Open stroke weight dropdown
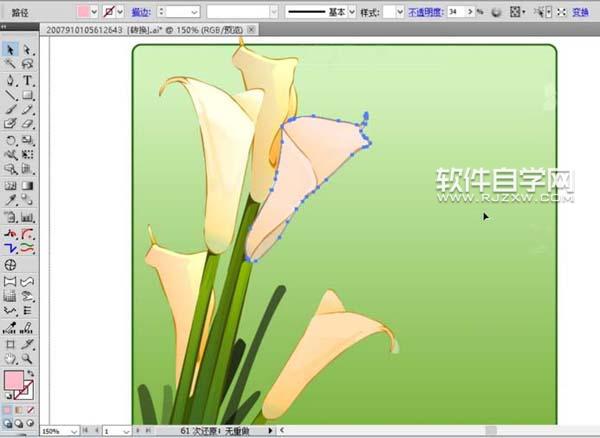Image resolution: width=600 pixels, height=438 pixels. tap(194, 12)
